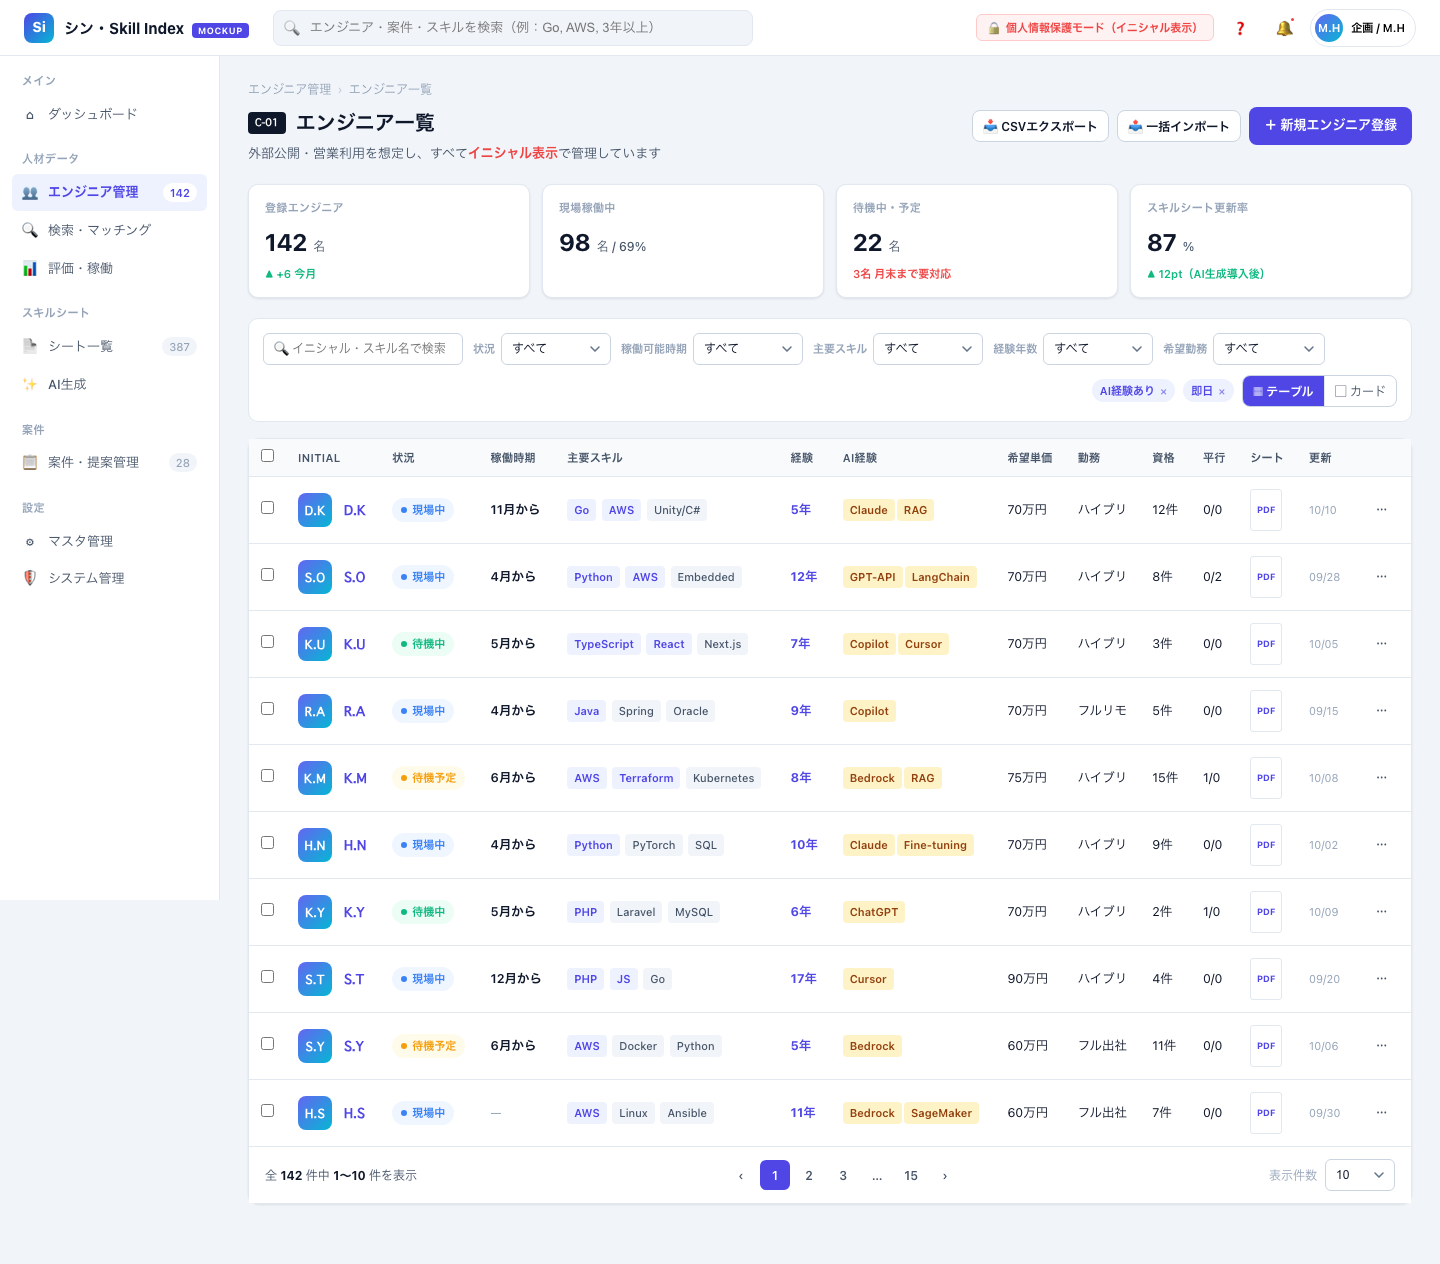Open the help question mark icon
This screenshot has height=1264, width=1440.
[1240, 28]
